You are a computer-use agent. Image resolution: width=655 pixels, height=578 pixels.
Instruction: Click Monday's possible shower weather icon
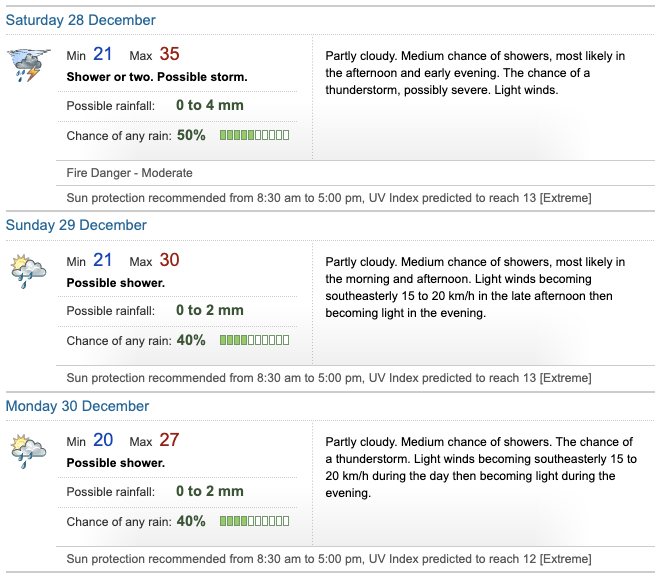26,451
